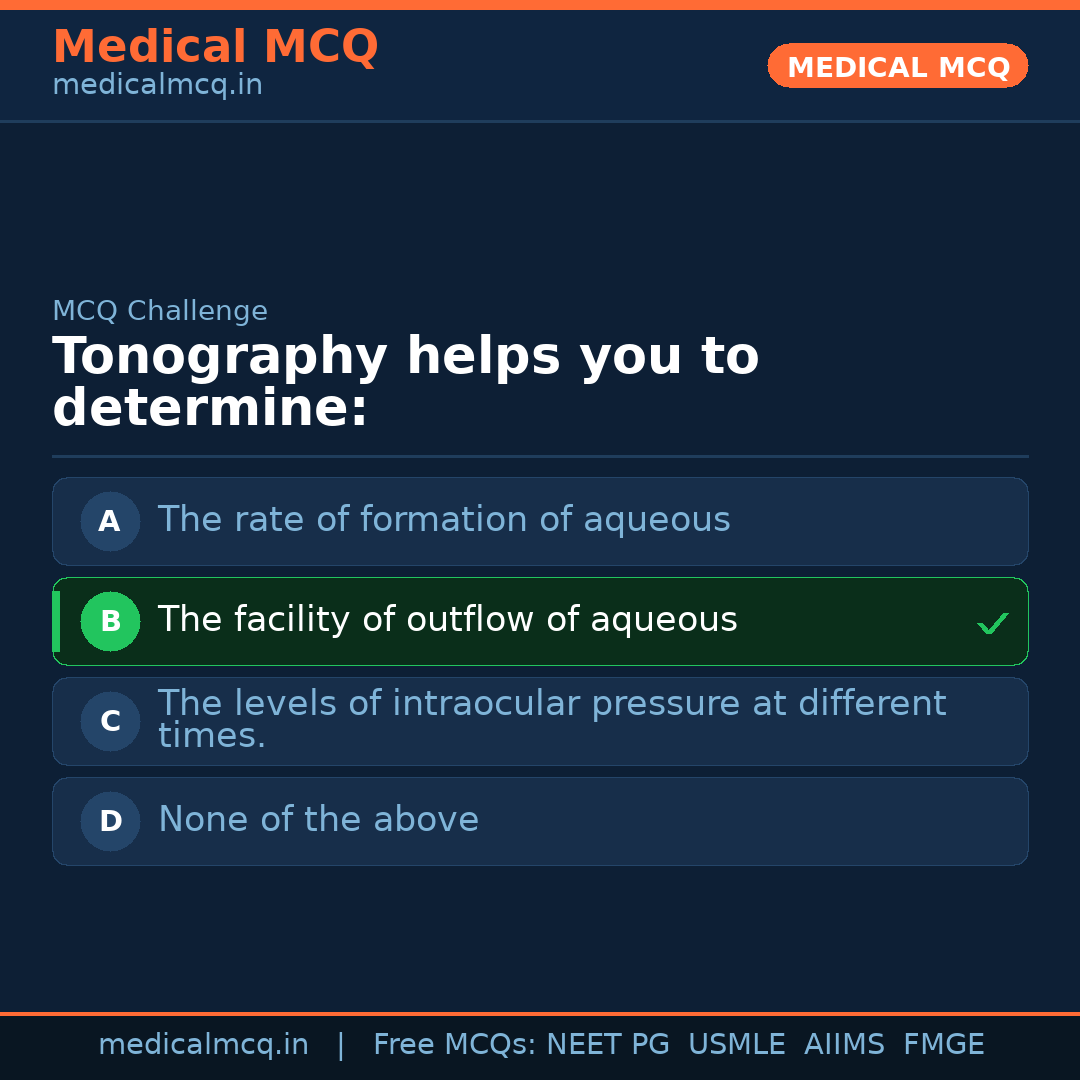Select option C about intraocular pressure levels
This screenshot has height=1080, width=1080.
540,720
